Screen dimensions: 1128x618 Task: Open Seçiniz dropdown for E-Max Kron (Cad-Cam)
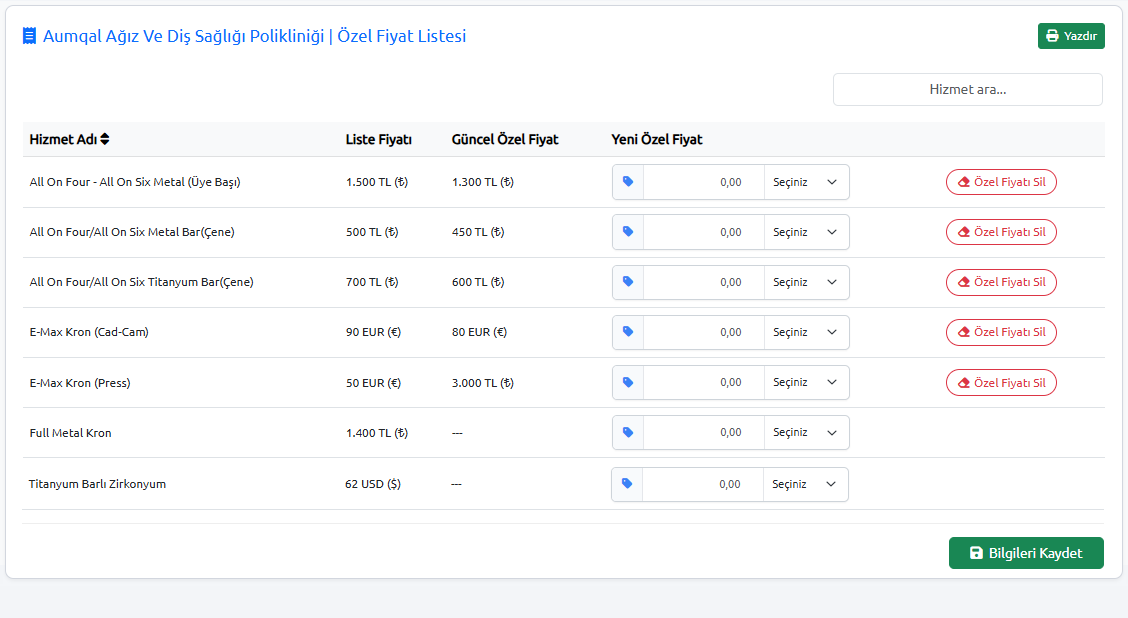806,332
